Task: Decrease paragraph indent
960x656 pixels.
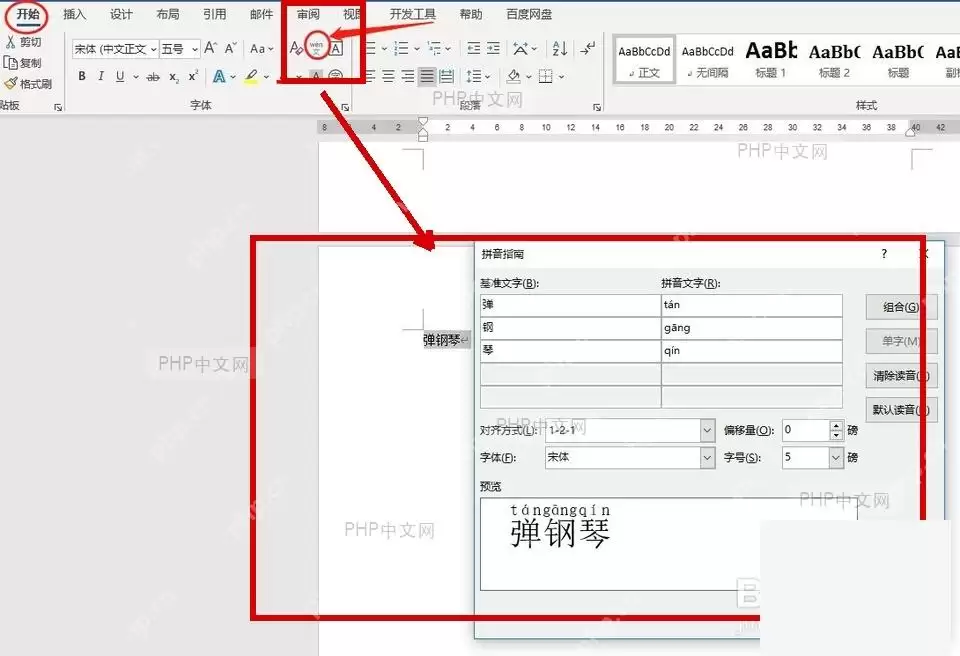Action: click(x=473, y=48)
